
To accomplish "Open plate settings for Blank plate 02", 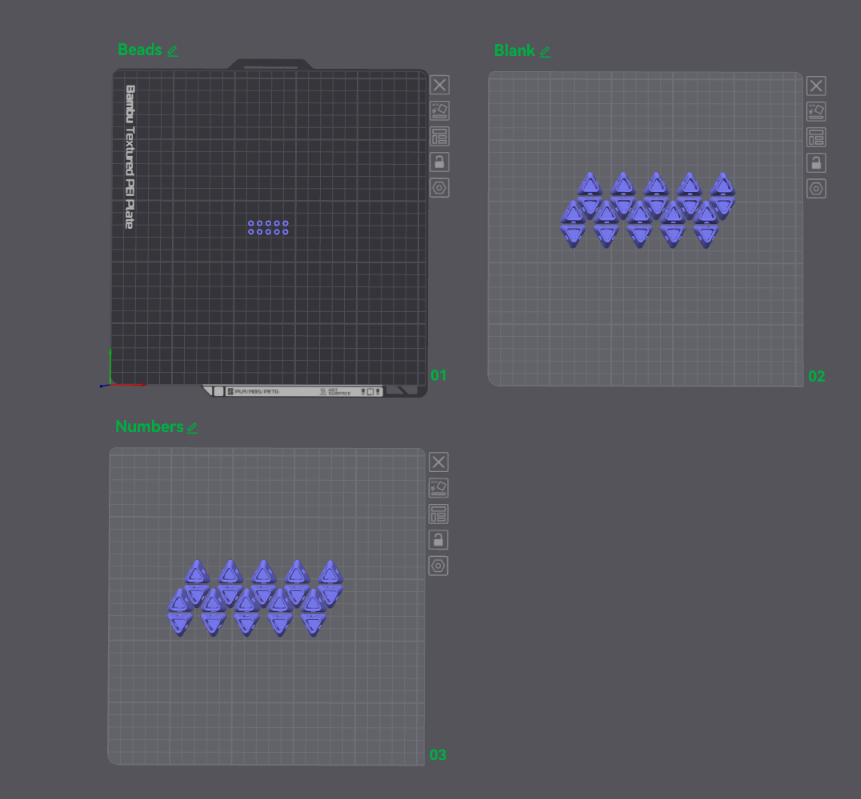I will pyautogui.click(x=816, y=189).
